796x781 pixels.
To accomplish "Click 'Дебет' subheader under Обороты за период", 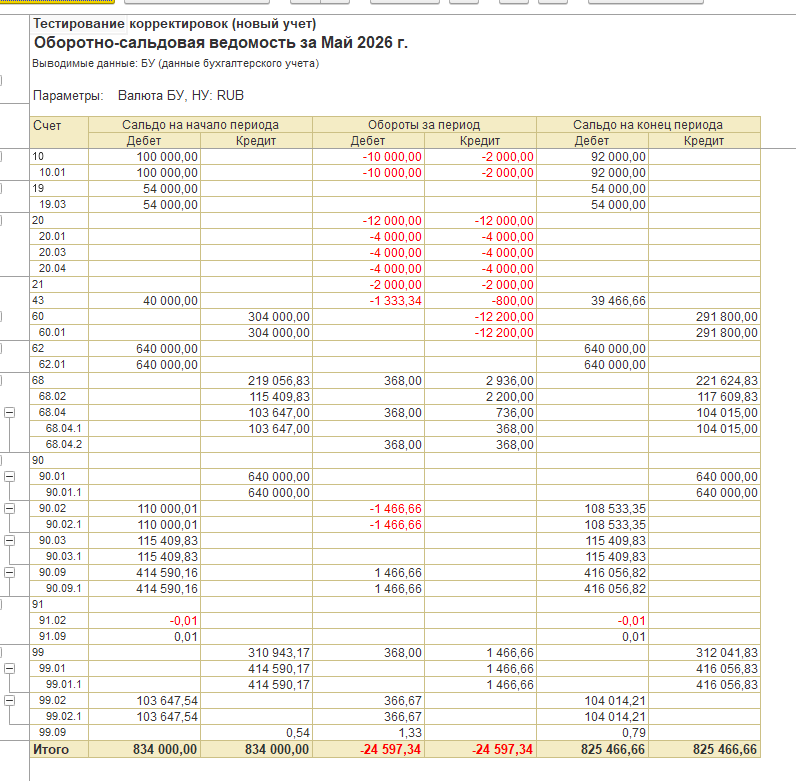I will [368, 141].
